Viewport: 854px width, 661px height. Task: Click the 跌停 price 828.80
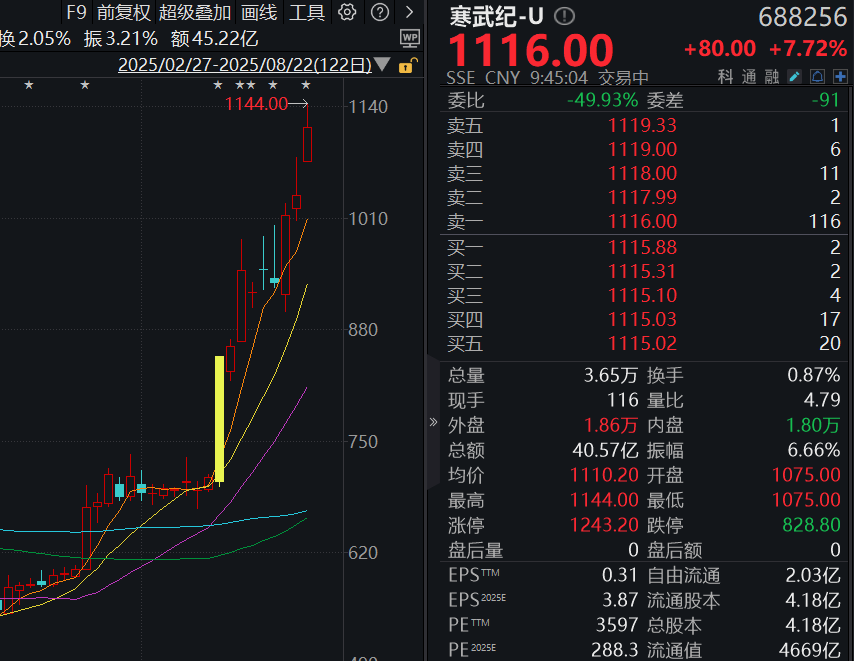812,525
